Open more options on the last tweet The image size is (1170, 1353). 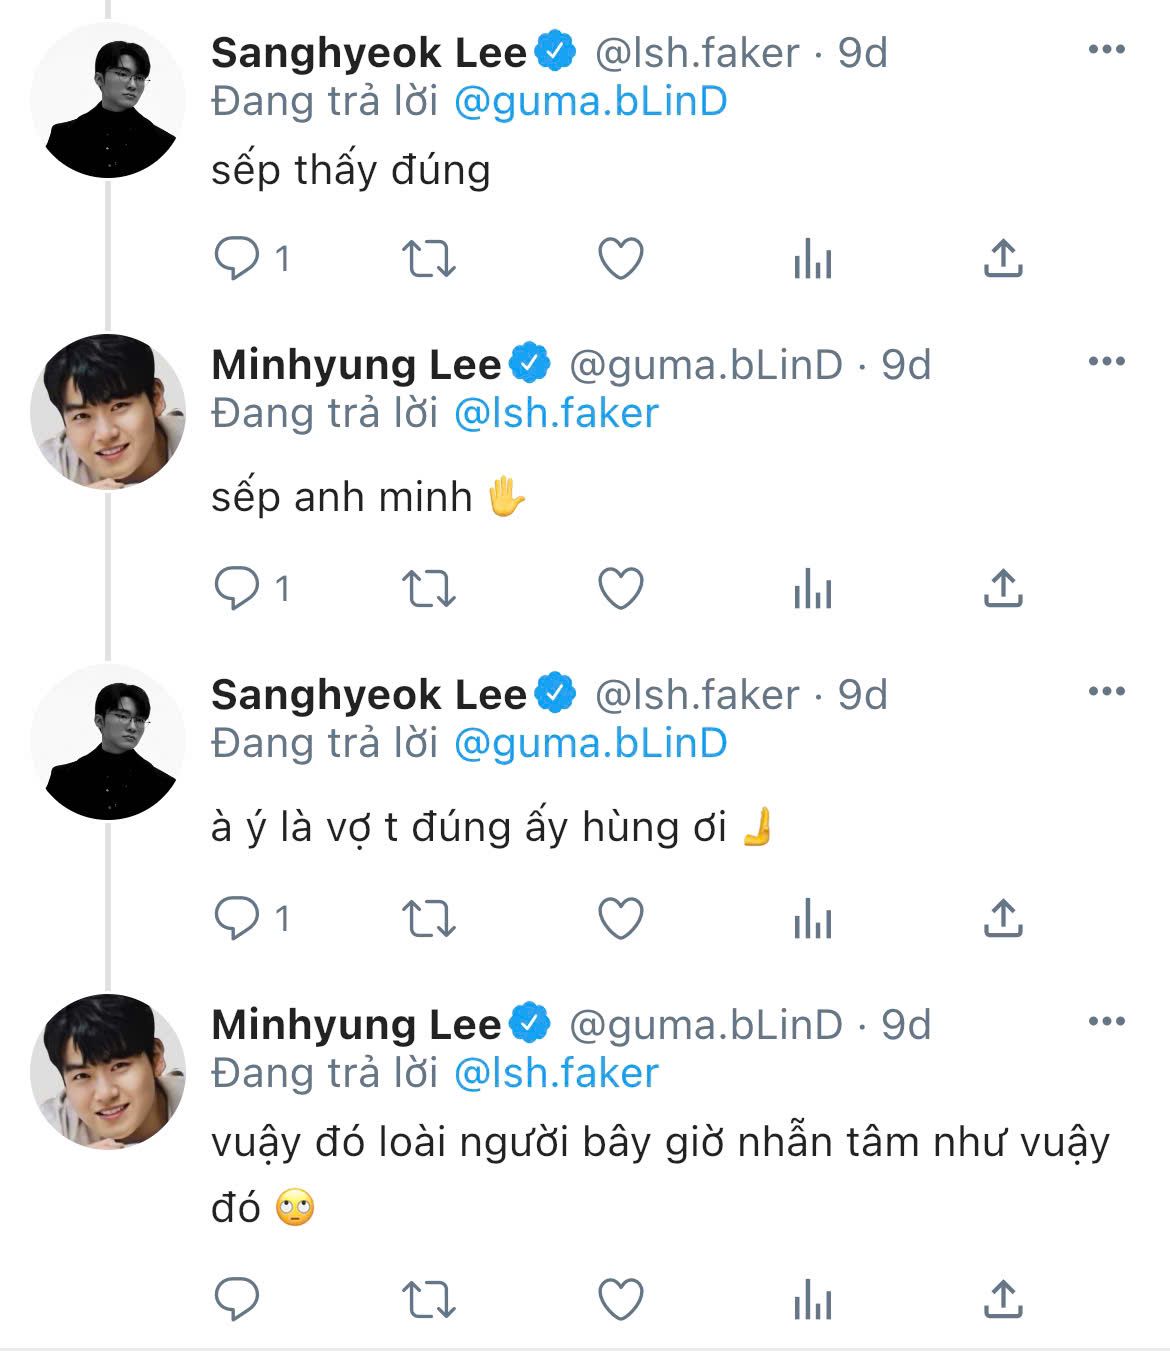(x=1106, y=1022)
